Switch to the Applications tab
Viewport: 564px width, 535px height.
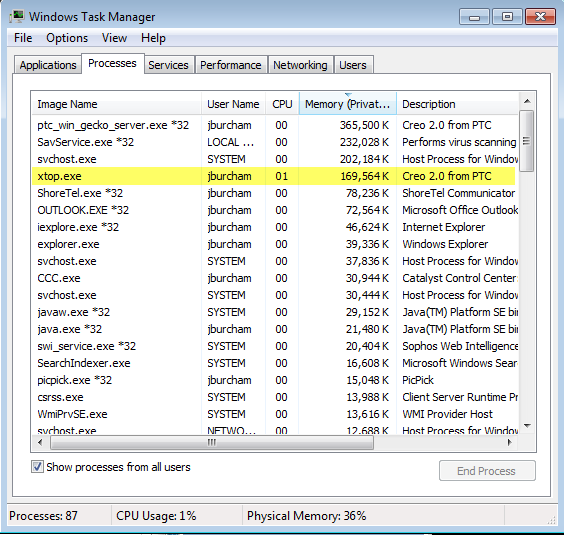point(48,65)
